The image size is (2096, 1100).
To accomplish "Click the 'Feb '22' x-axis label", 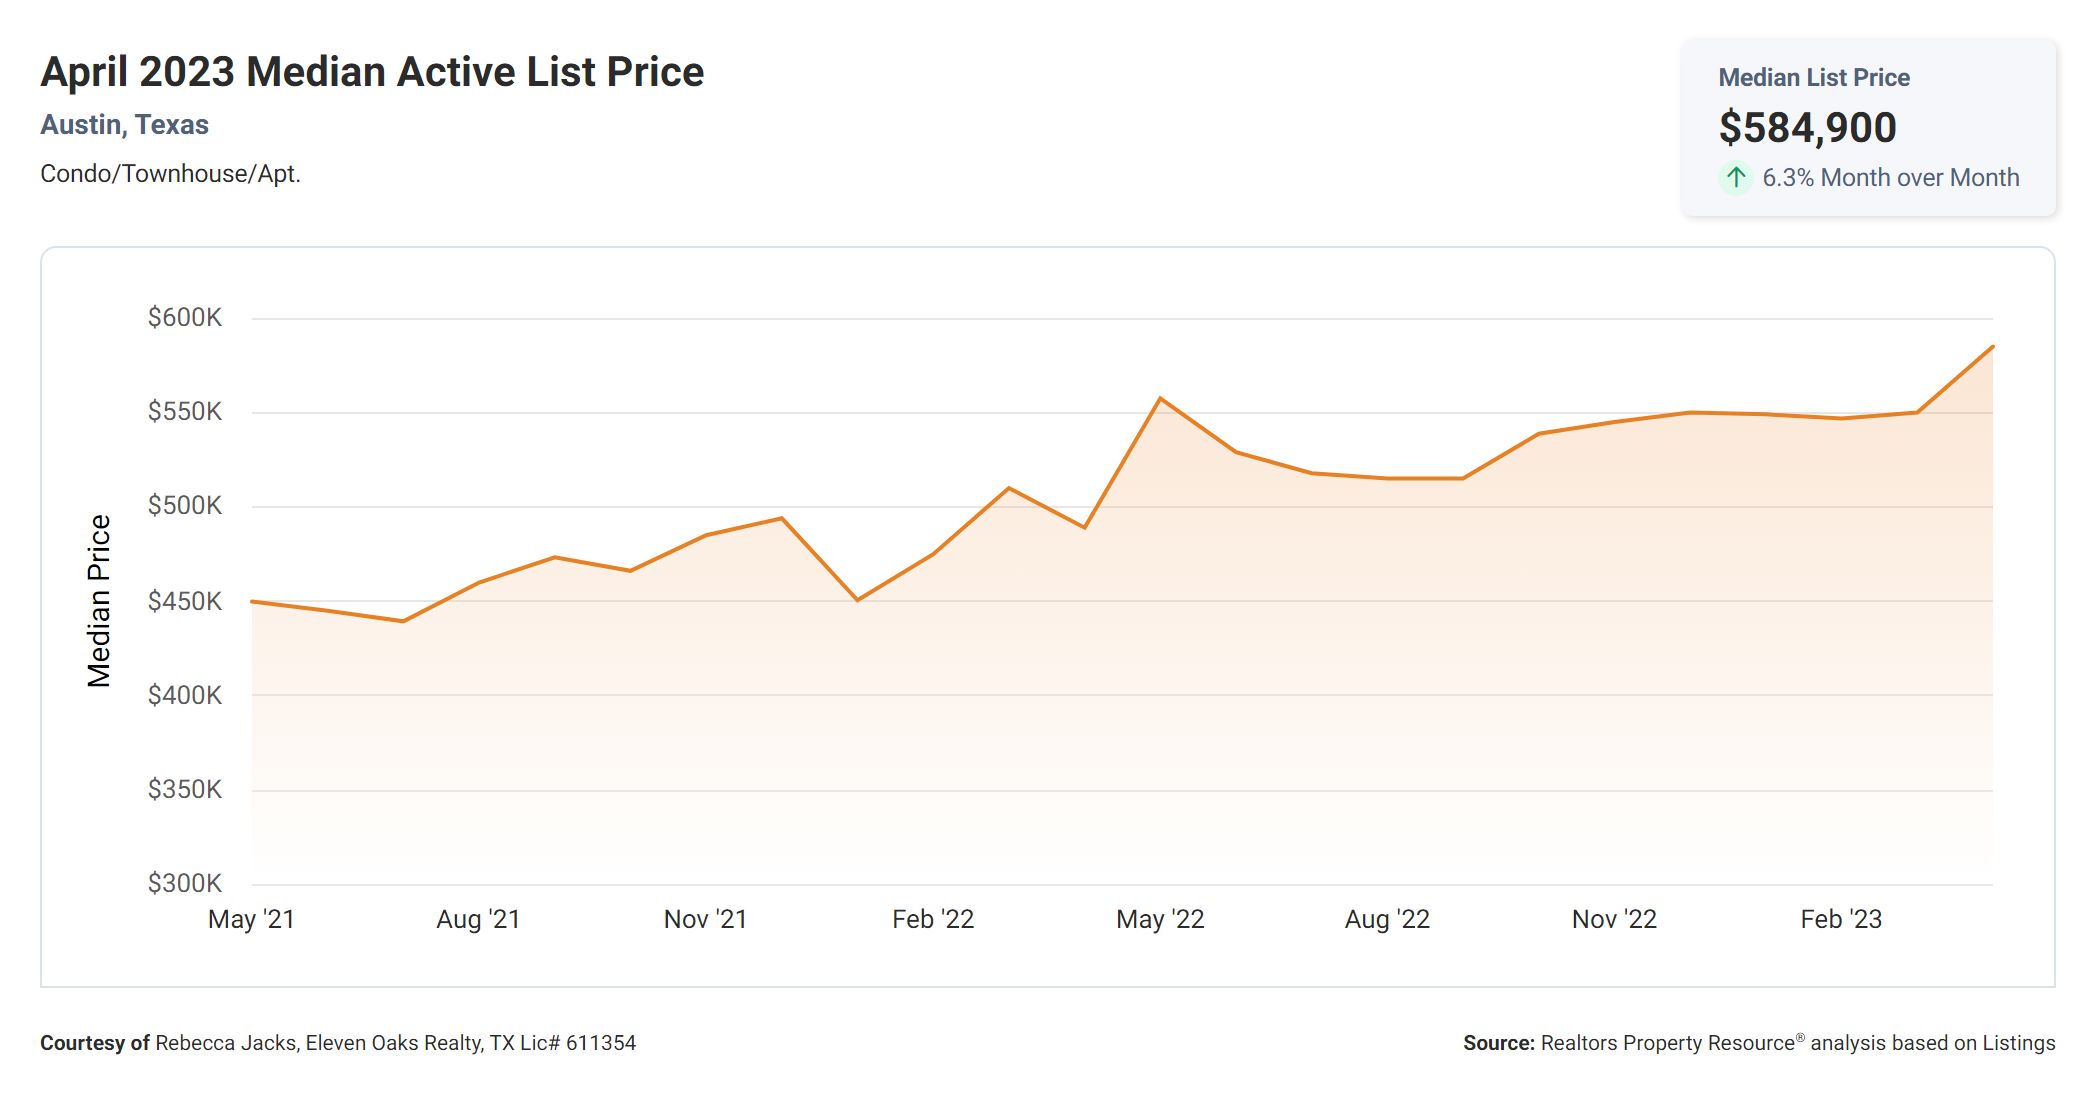I will coord(933,919).
